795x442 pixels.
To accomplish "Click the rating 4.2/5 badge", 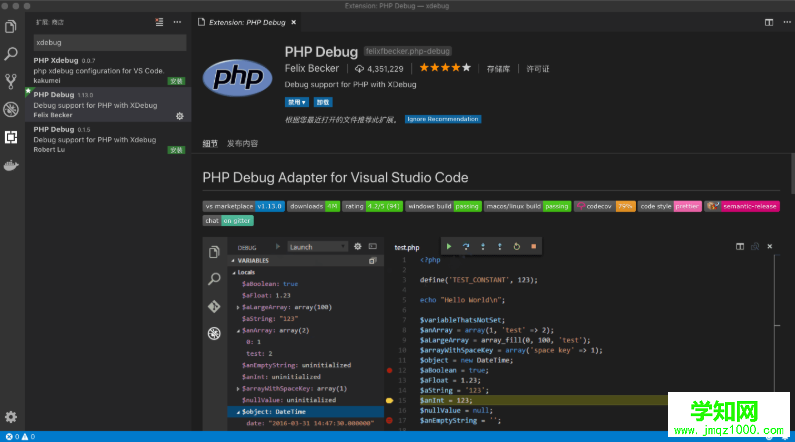I will tap(373, 206).
